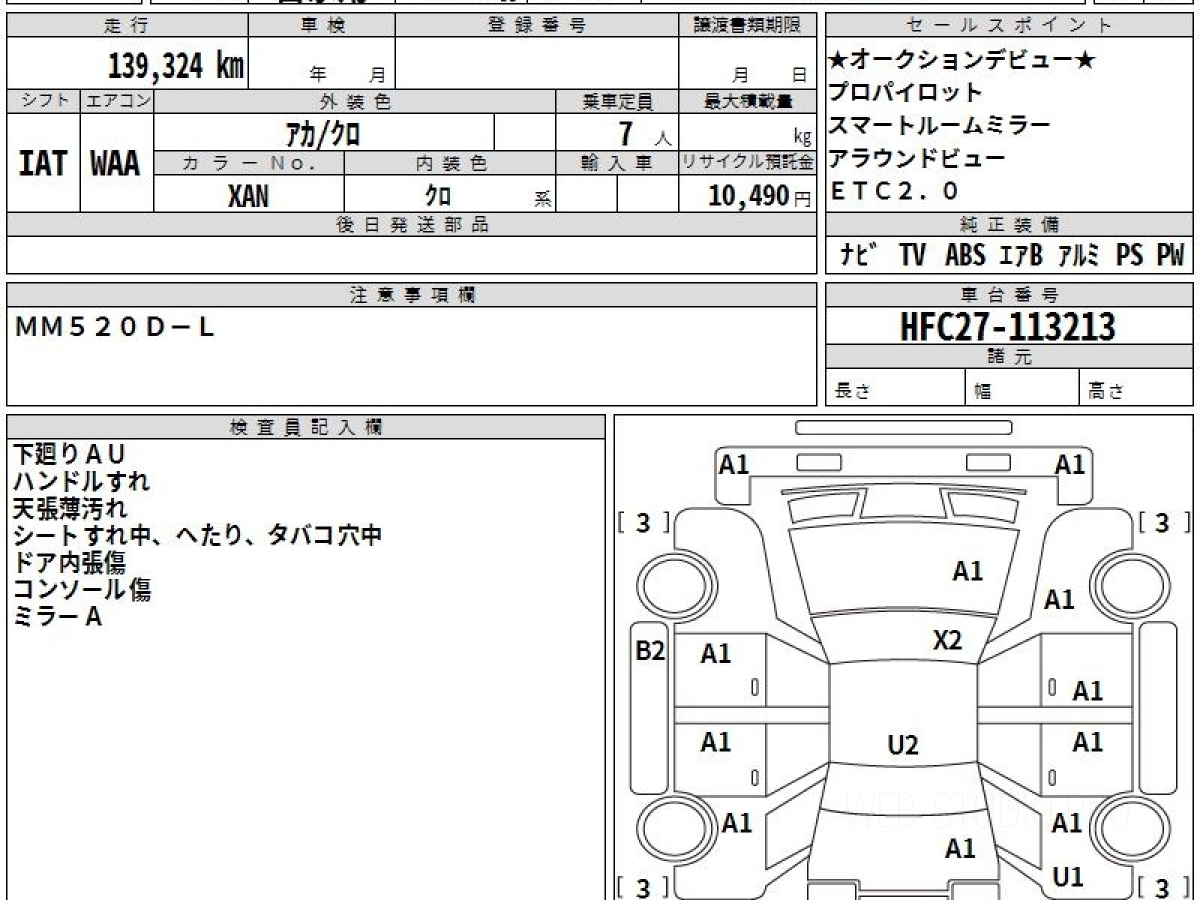Click the note MM520D-L
Viewport: 1200px width, 900px height.
[115, 325]
